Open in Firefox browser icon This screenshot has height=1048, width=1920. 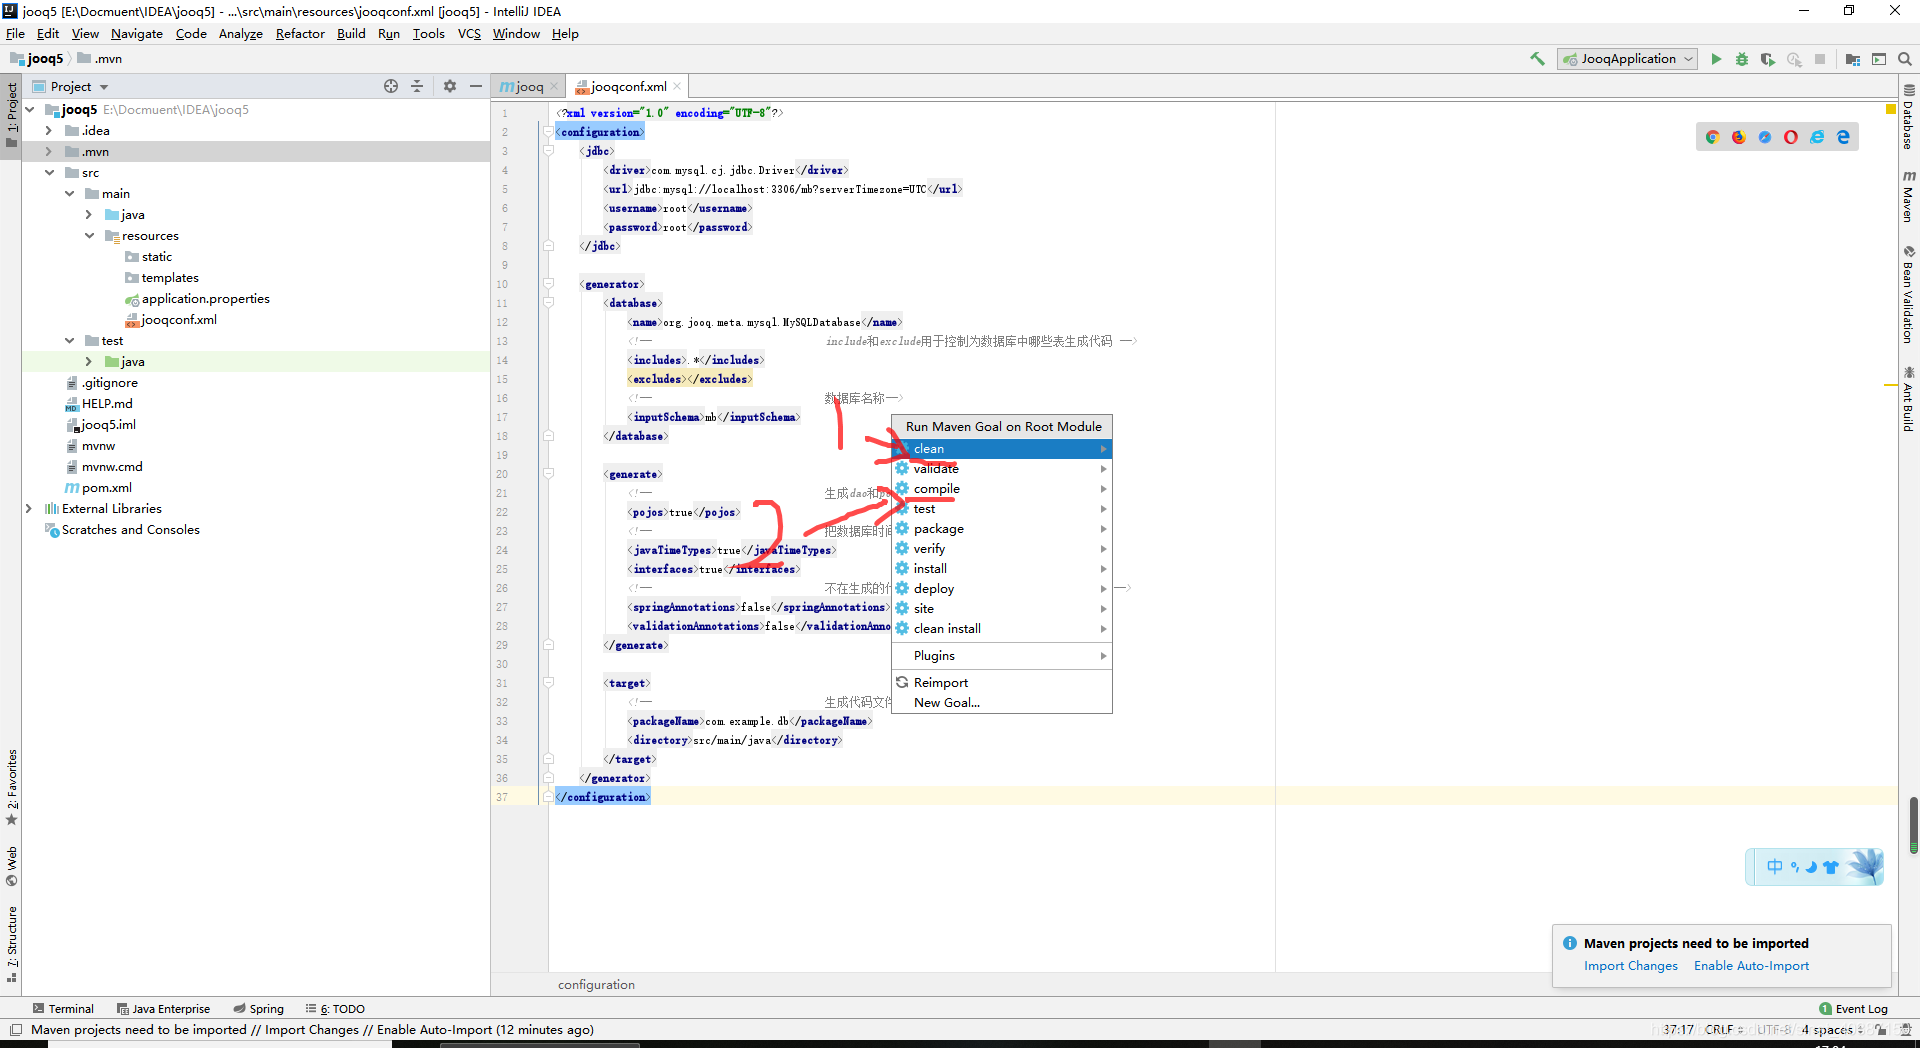coord(1739,137)
